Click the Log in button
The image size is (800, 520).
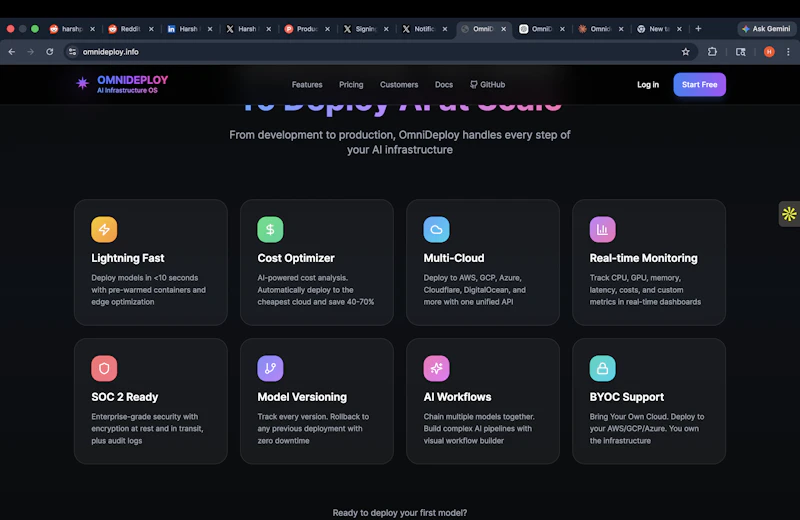tap(648, 85)
